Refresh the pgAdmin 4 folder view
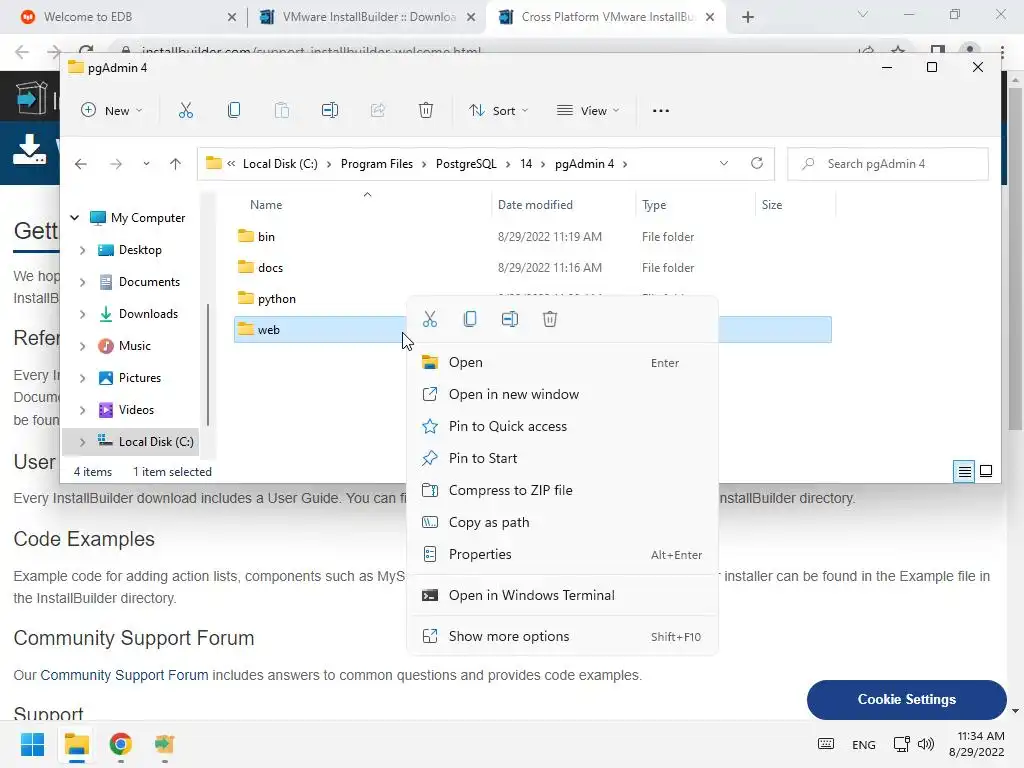1024x768 pixels. 757,163
